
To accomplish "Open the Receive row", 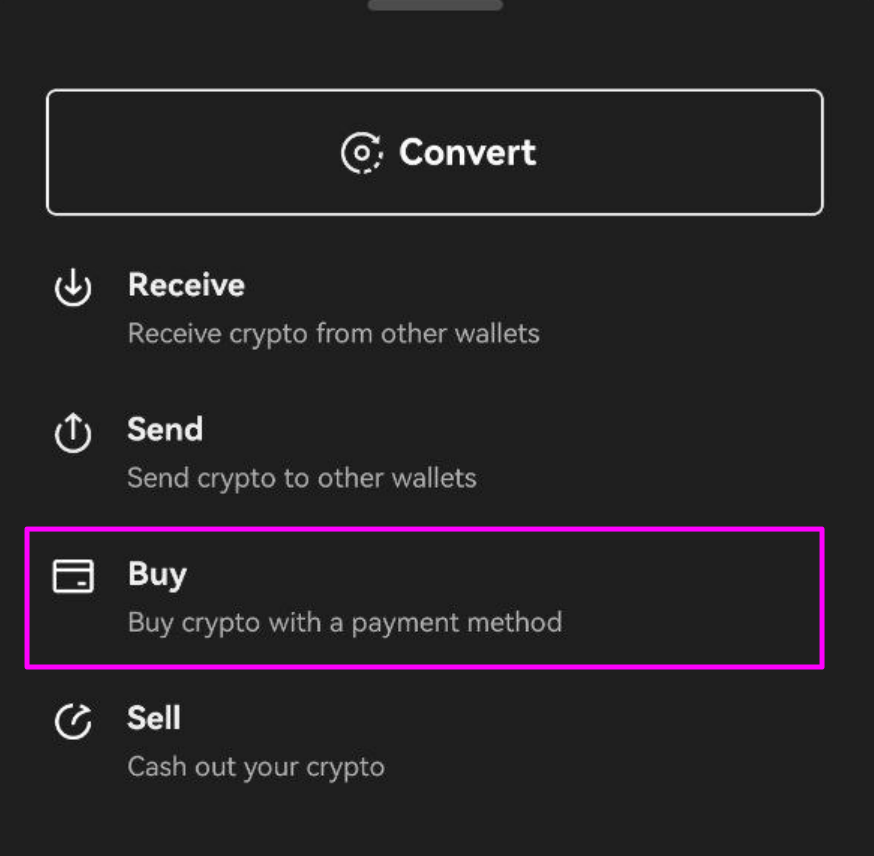I will click(425, 309).
